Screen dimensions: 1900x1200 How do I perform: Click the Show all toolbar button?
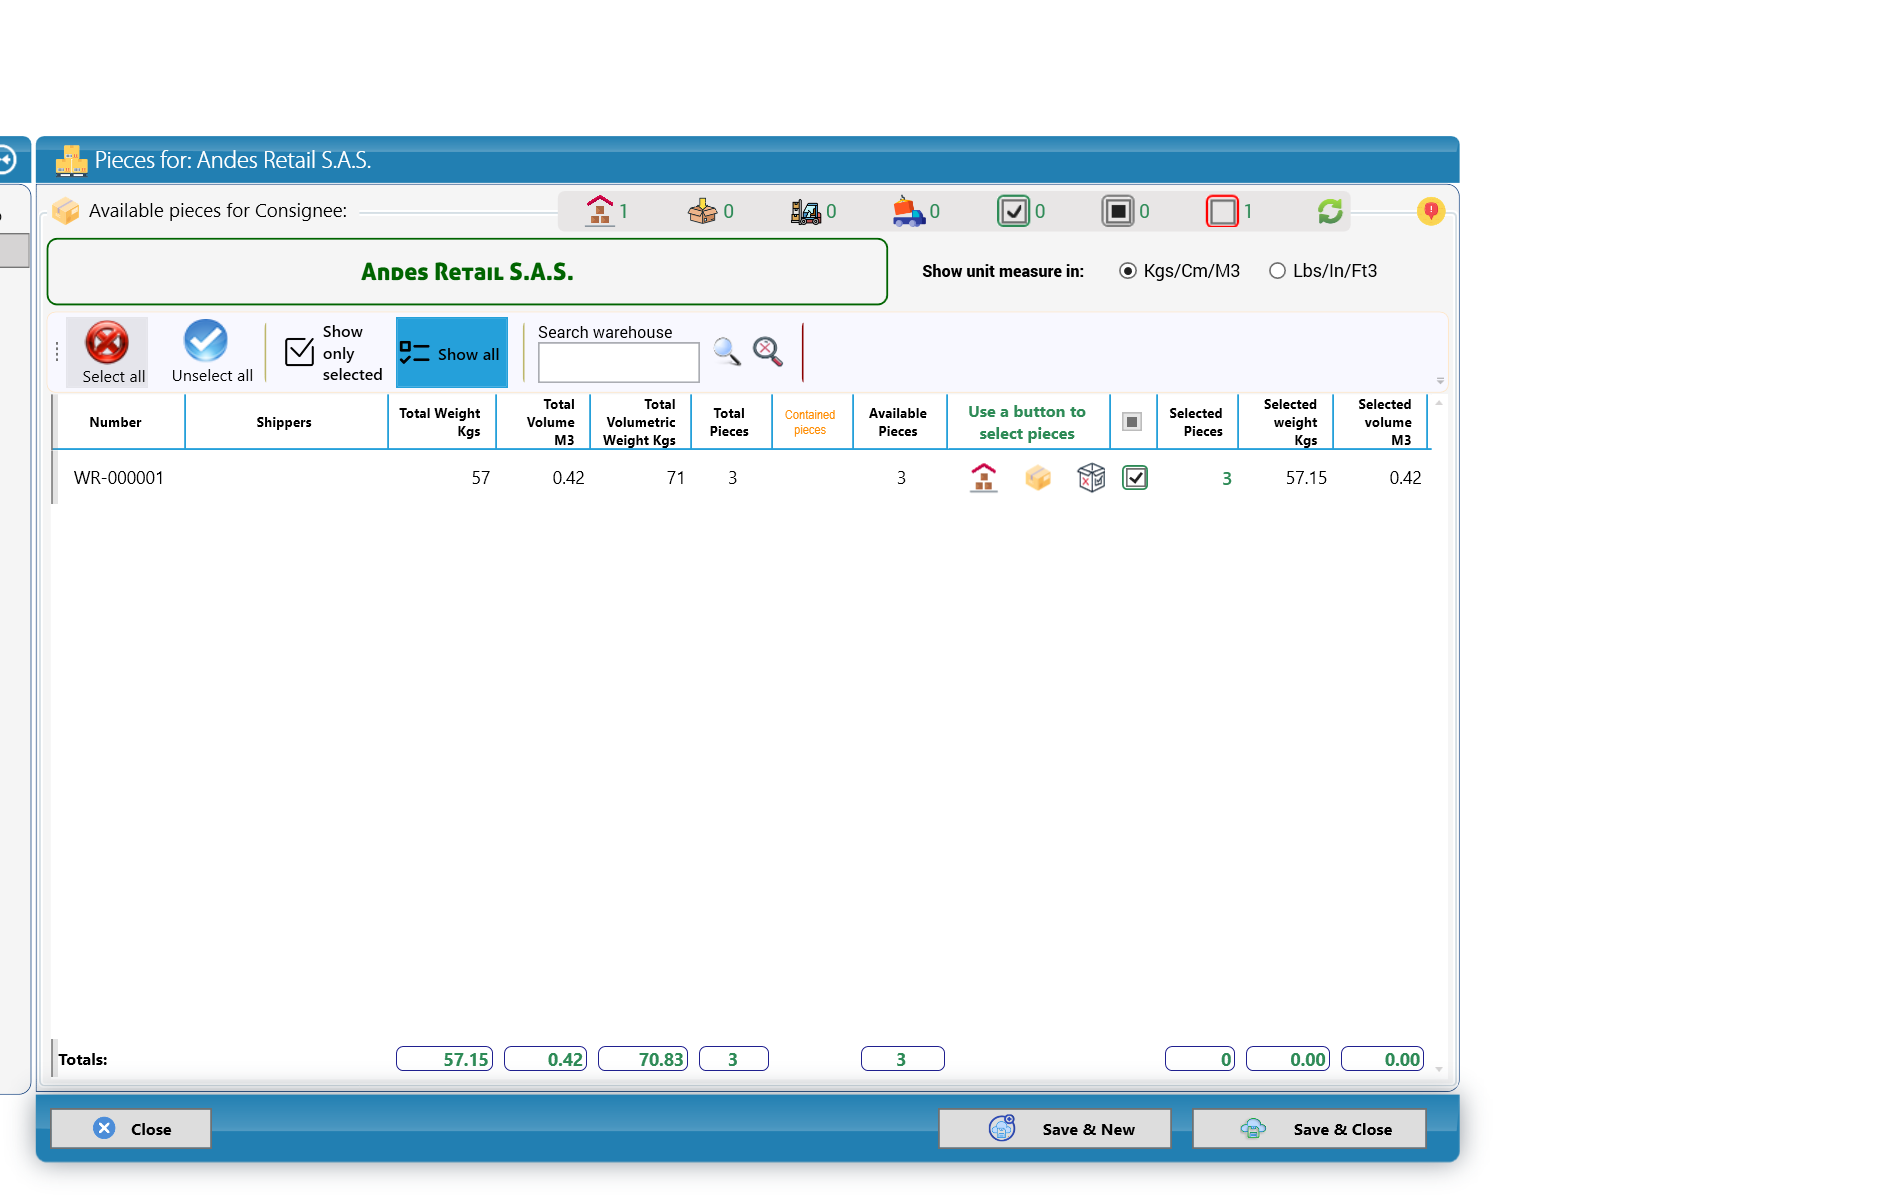pos(452,352)
